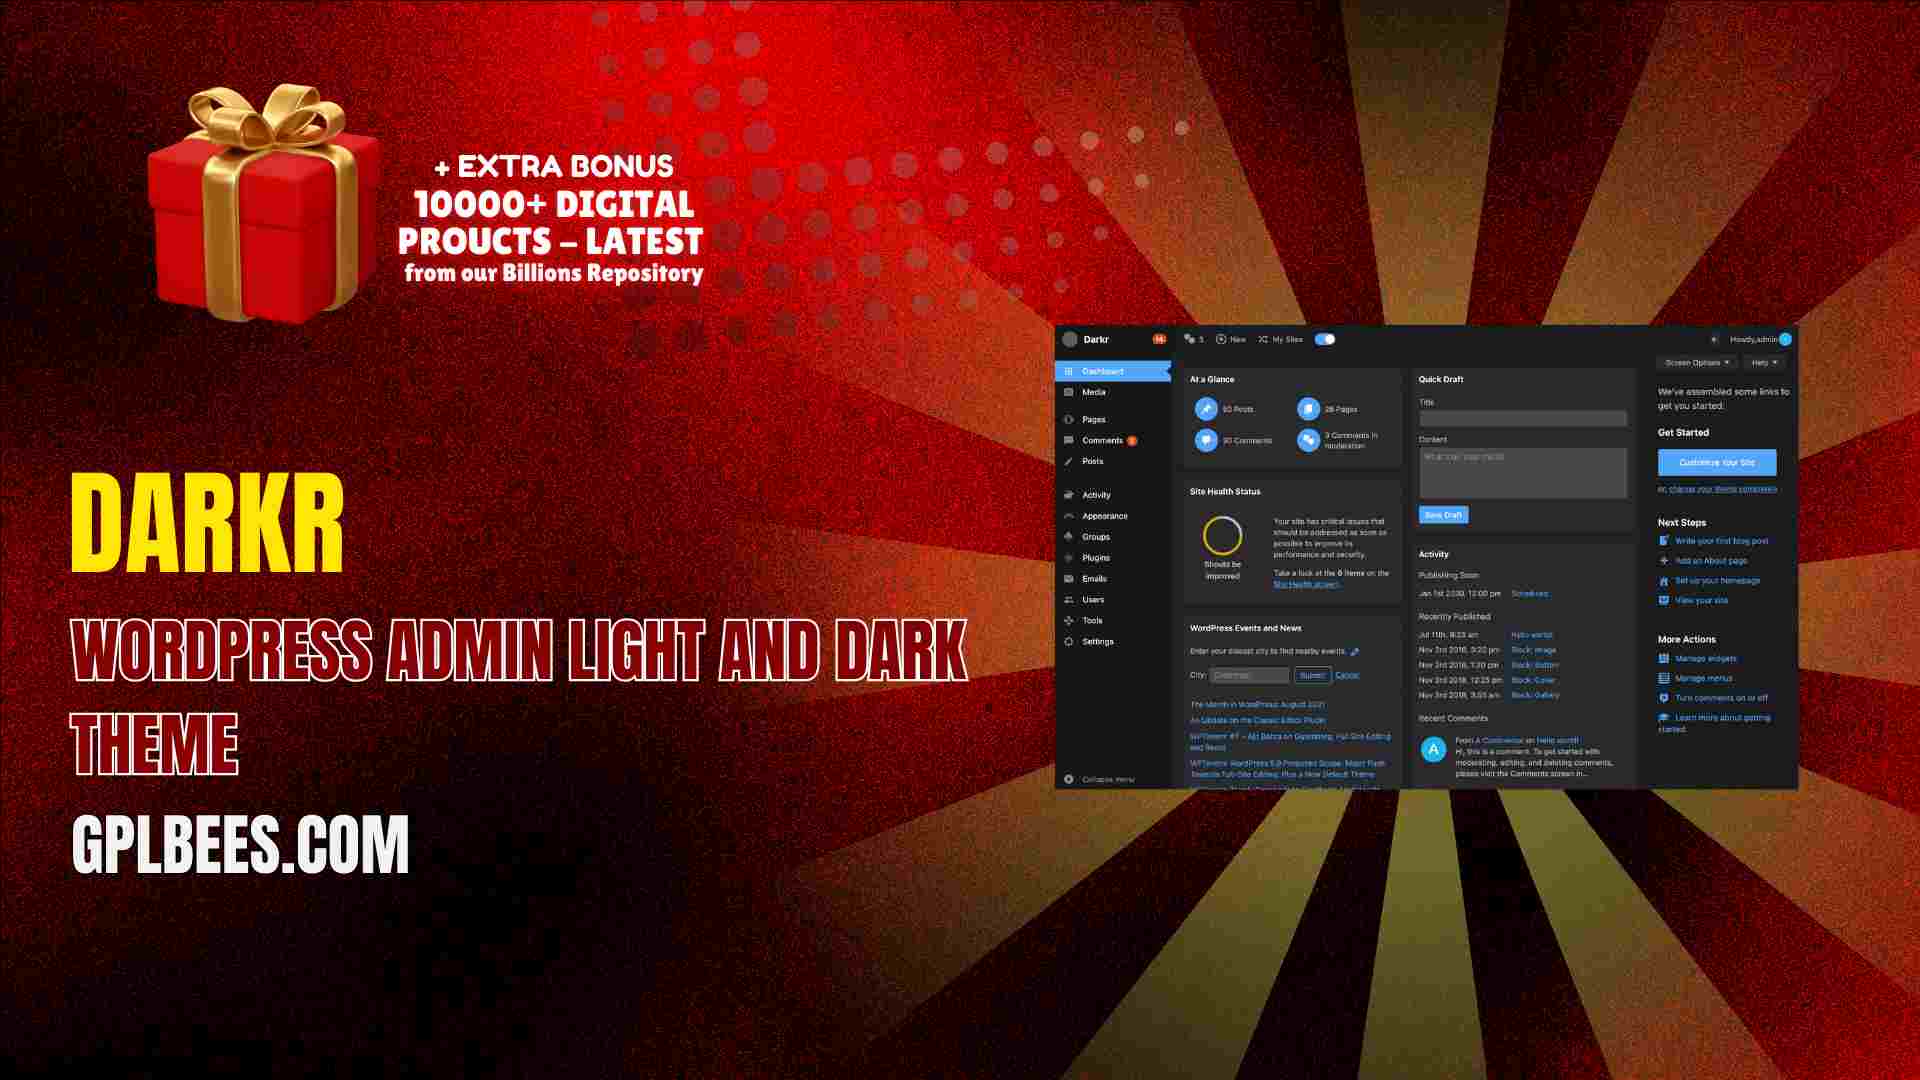Screen dimensions: 1920x1080
Task: Open the comments in moderation icon
Action: [1308, 440]
